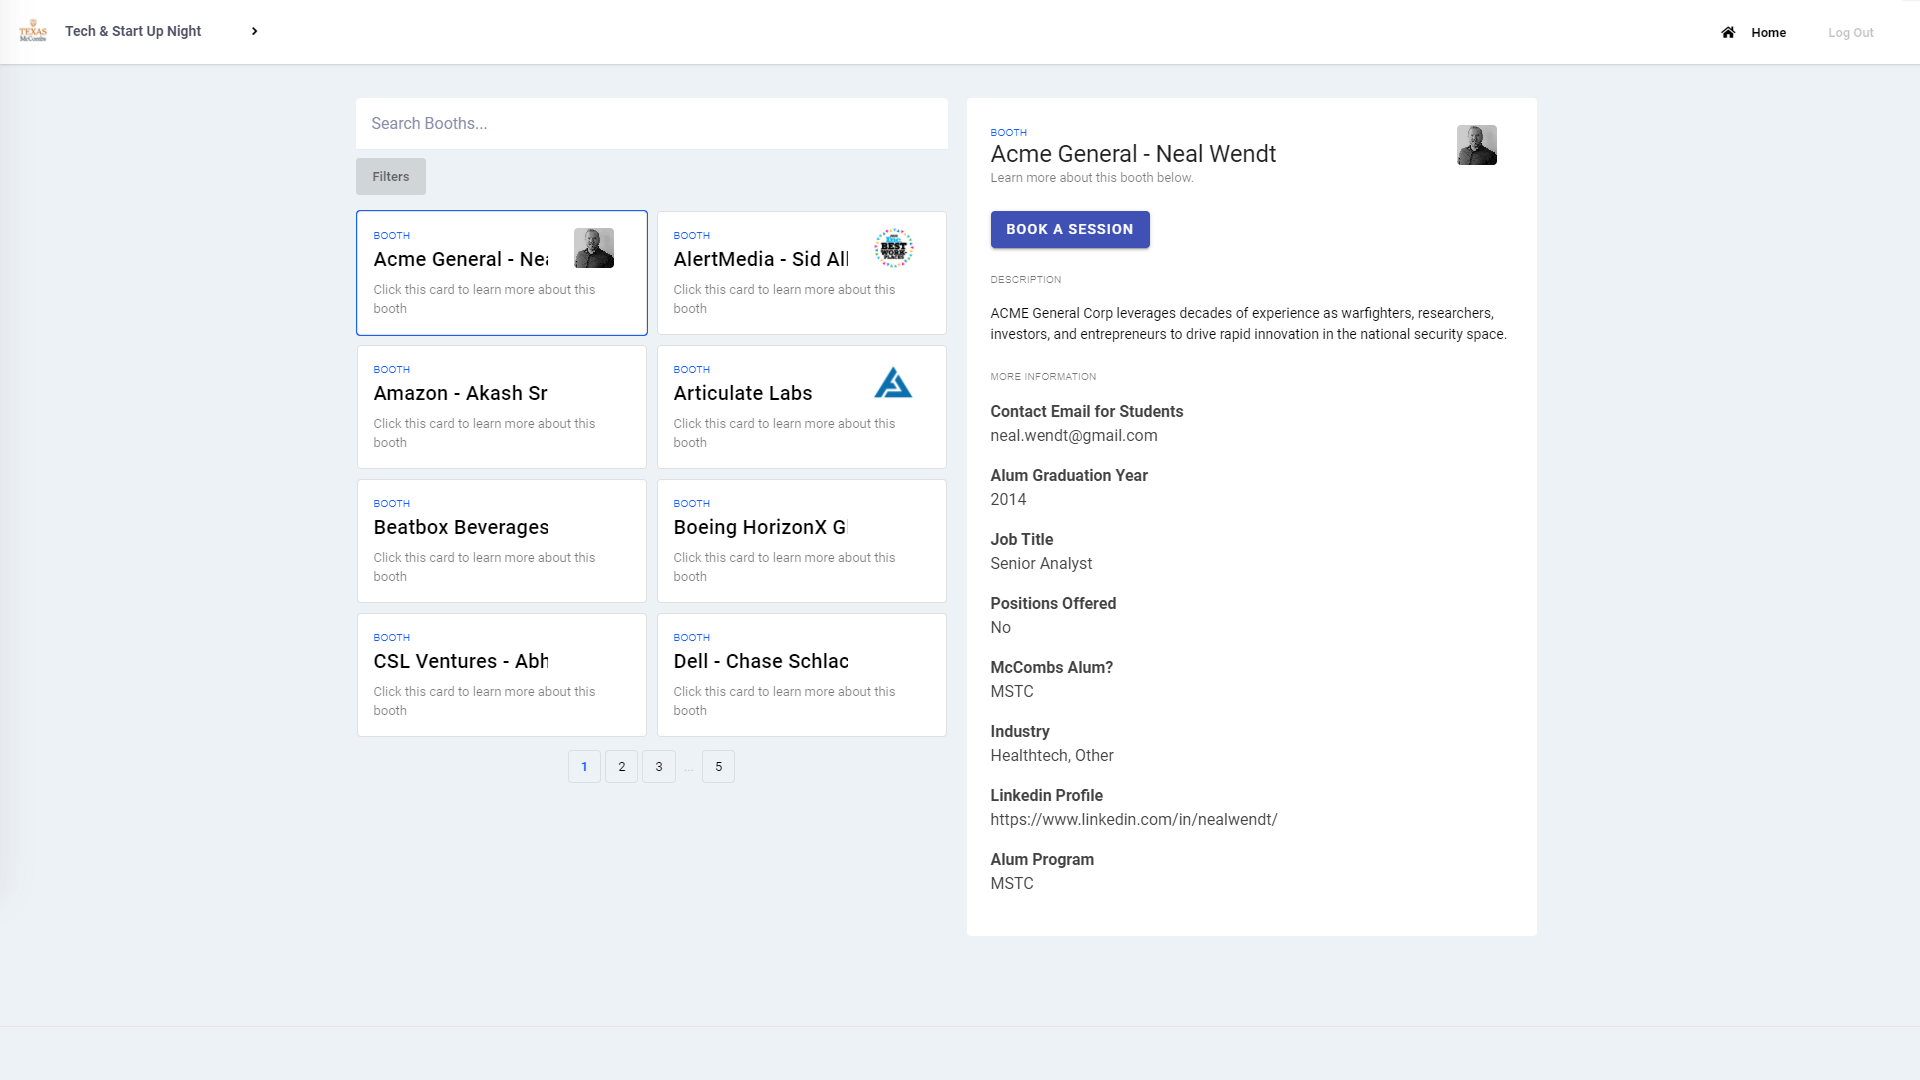Click the Log Out menu item
This screenshot has height=1080, width=1920.
[x=1851, y=32]
